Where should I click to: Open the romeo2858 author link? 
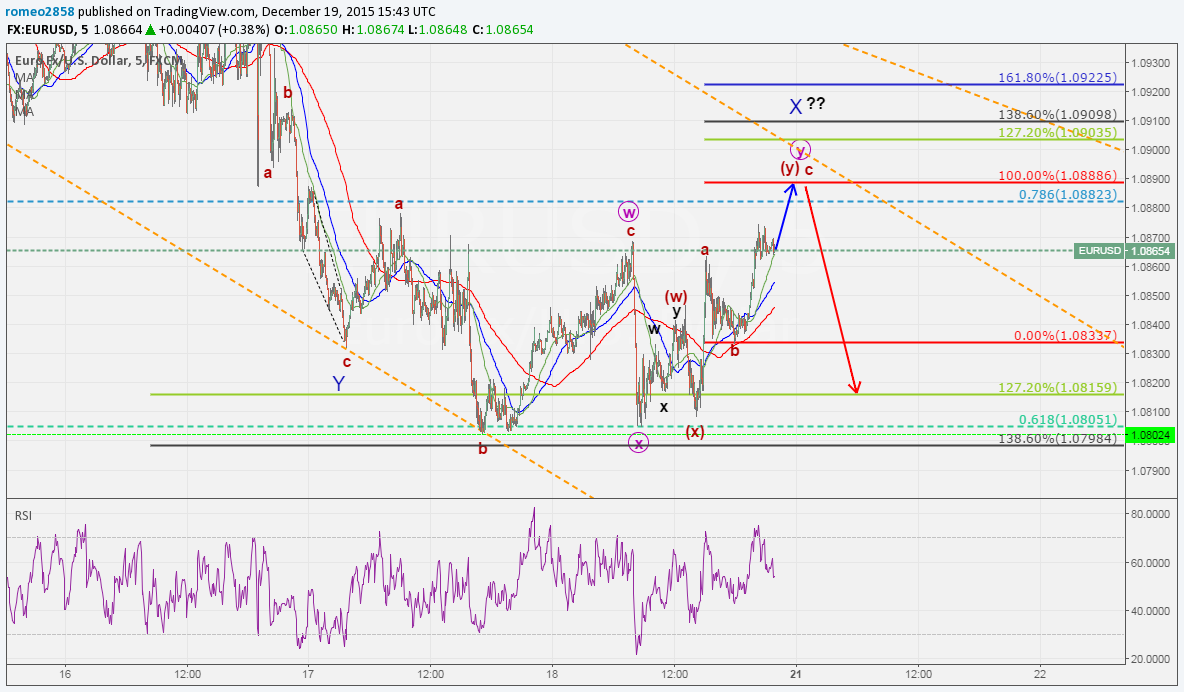point(40,11)
